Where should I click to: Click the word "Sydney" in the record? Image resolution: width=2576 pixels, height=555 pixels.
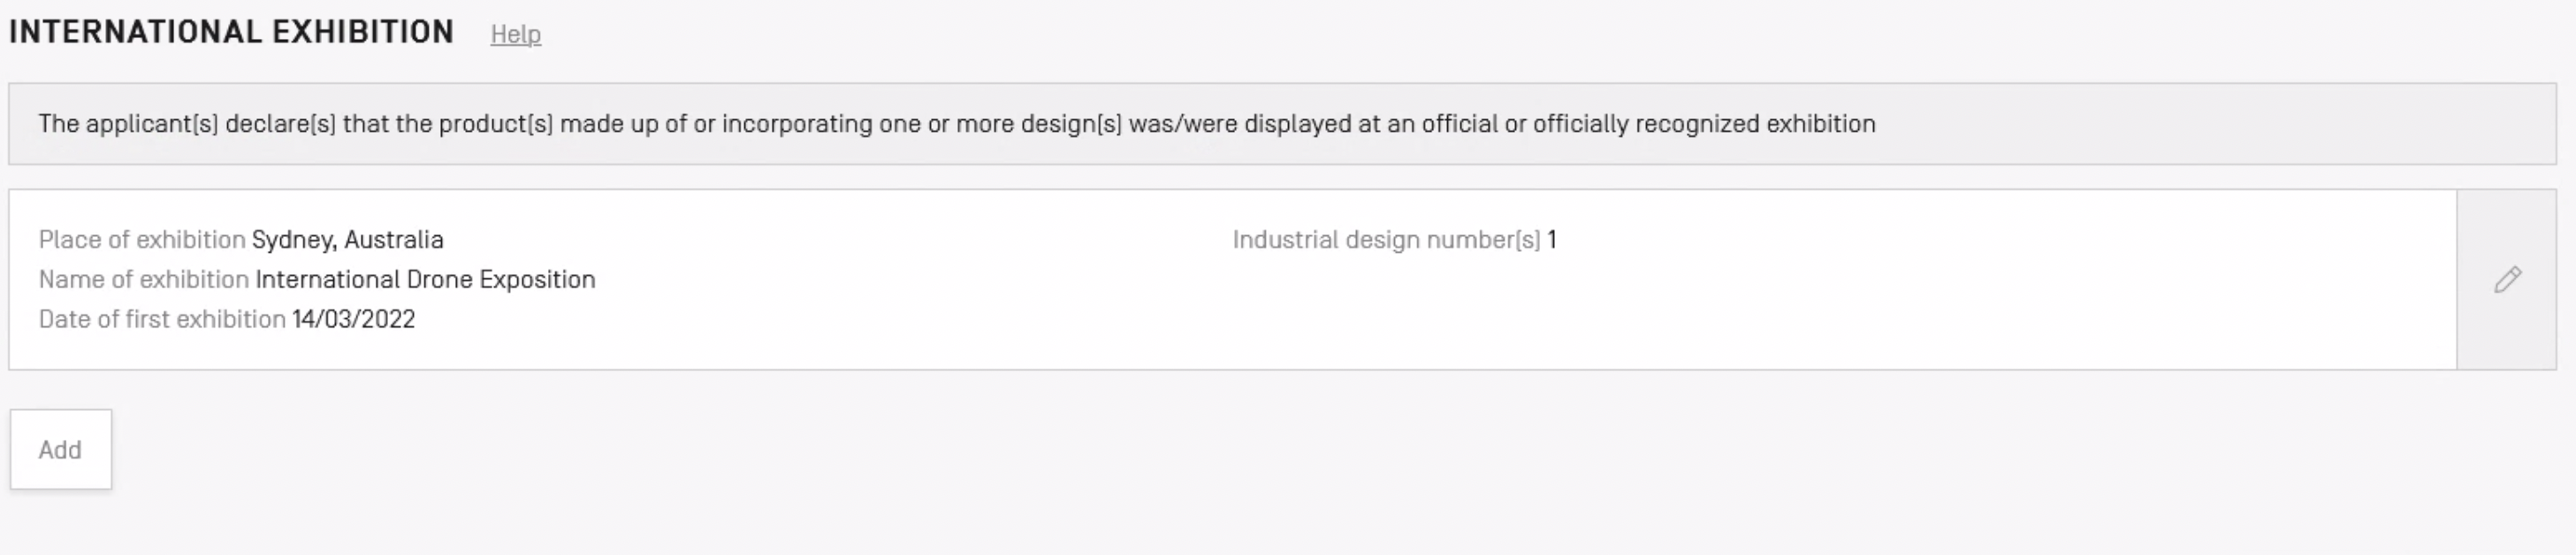(x=292, y=240)
